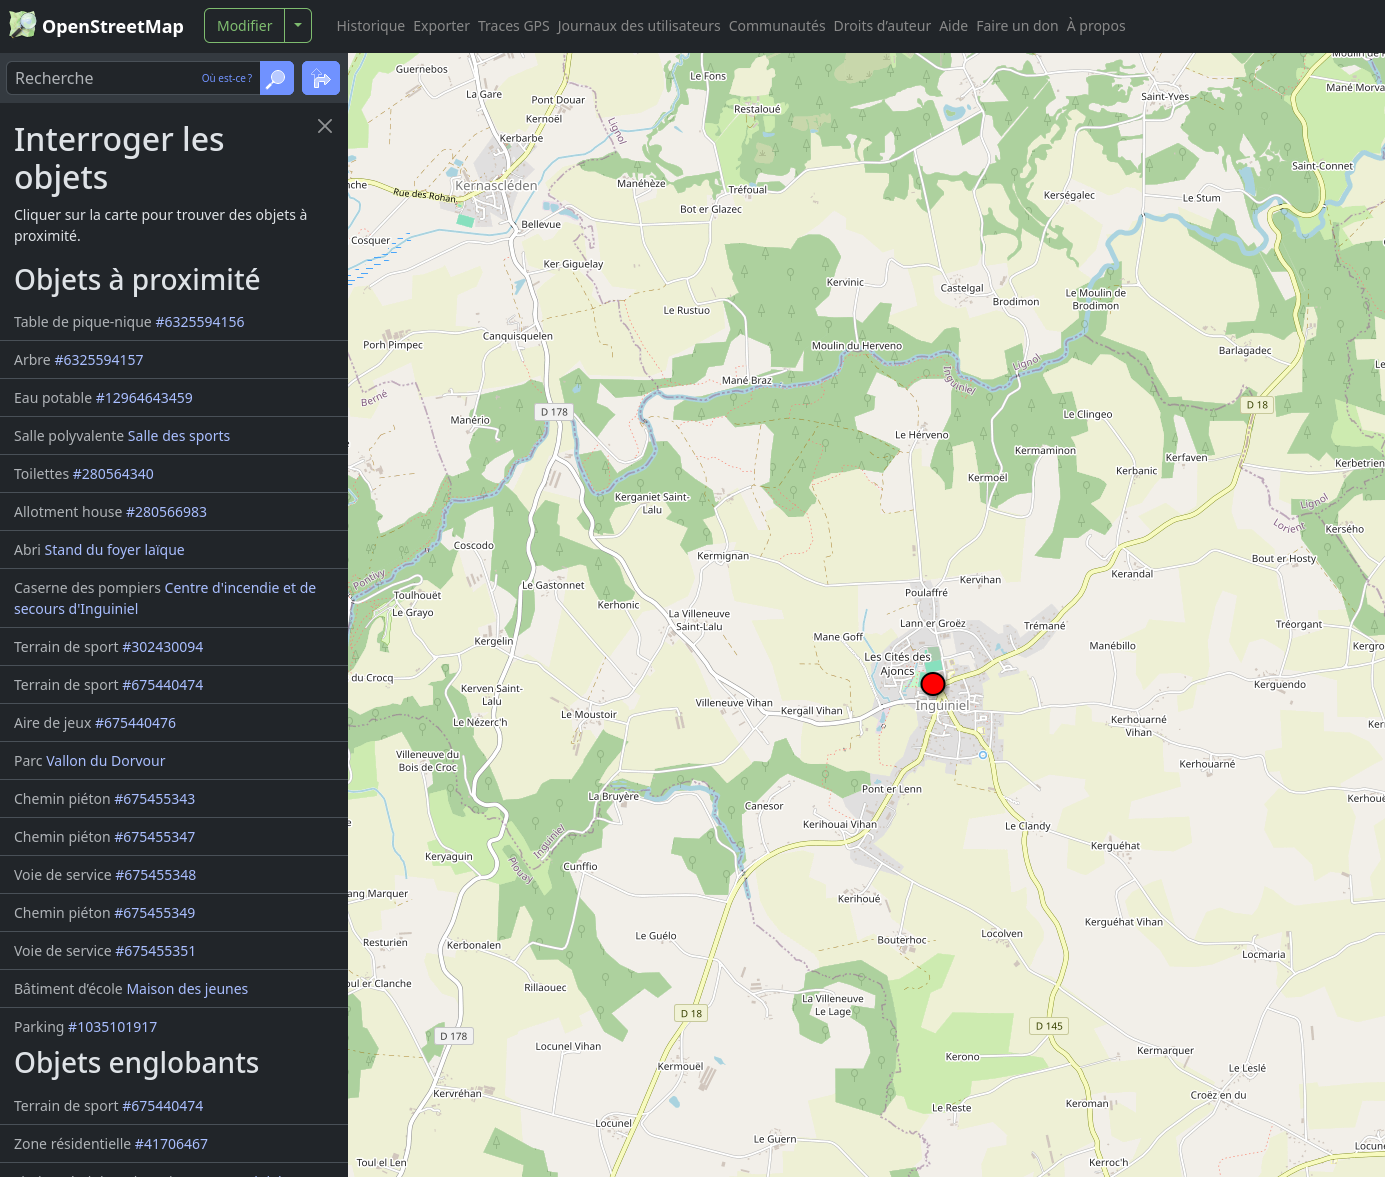Open the Vallon du Dorvour park link

pos(106,761)
